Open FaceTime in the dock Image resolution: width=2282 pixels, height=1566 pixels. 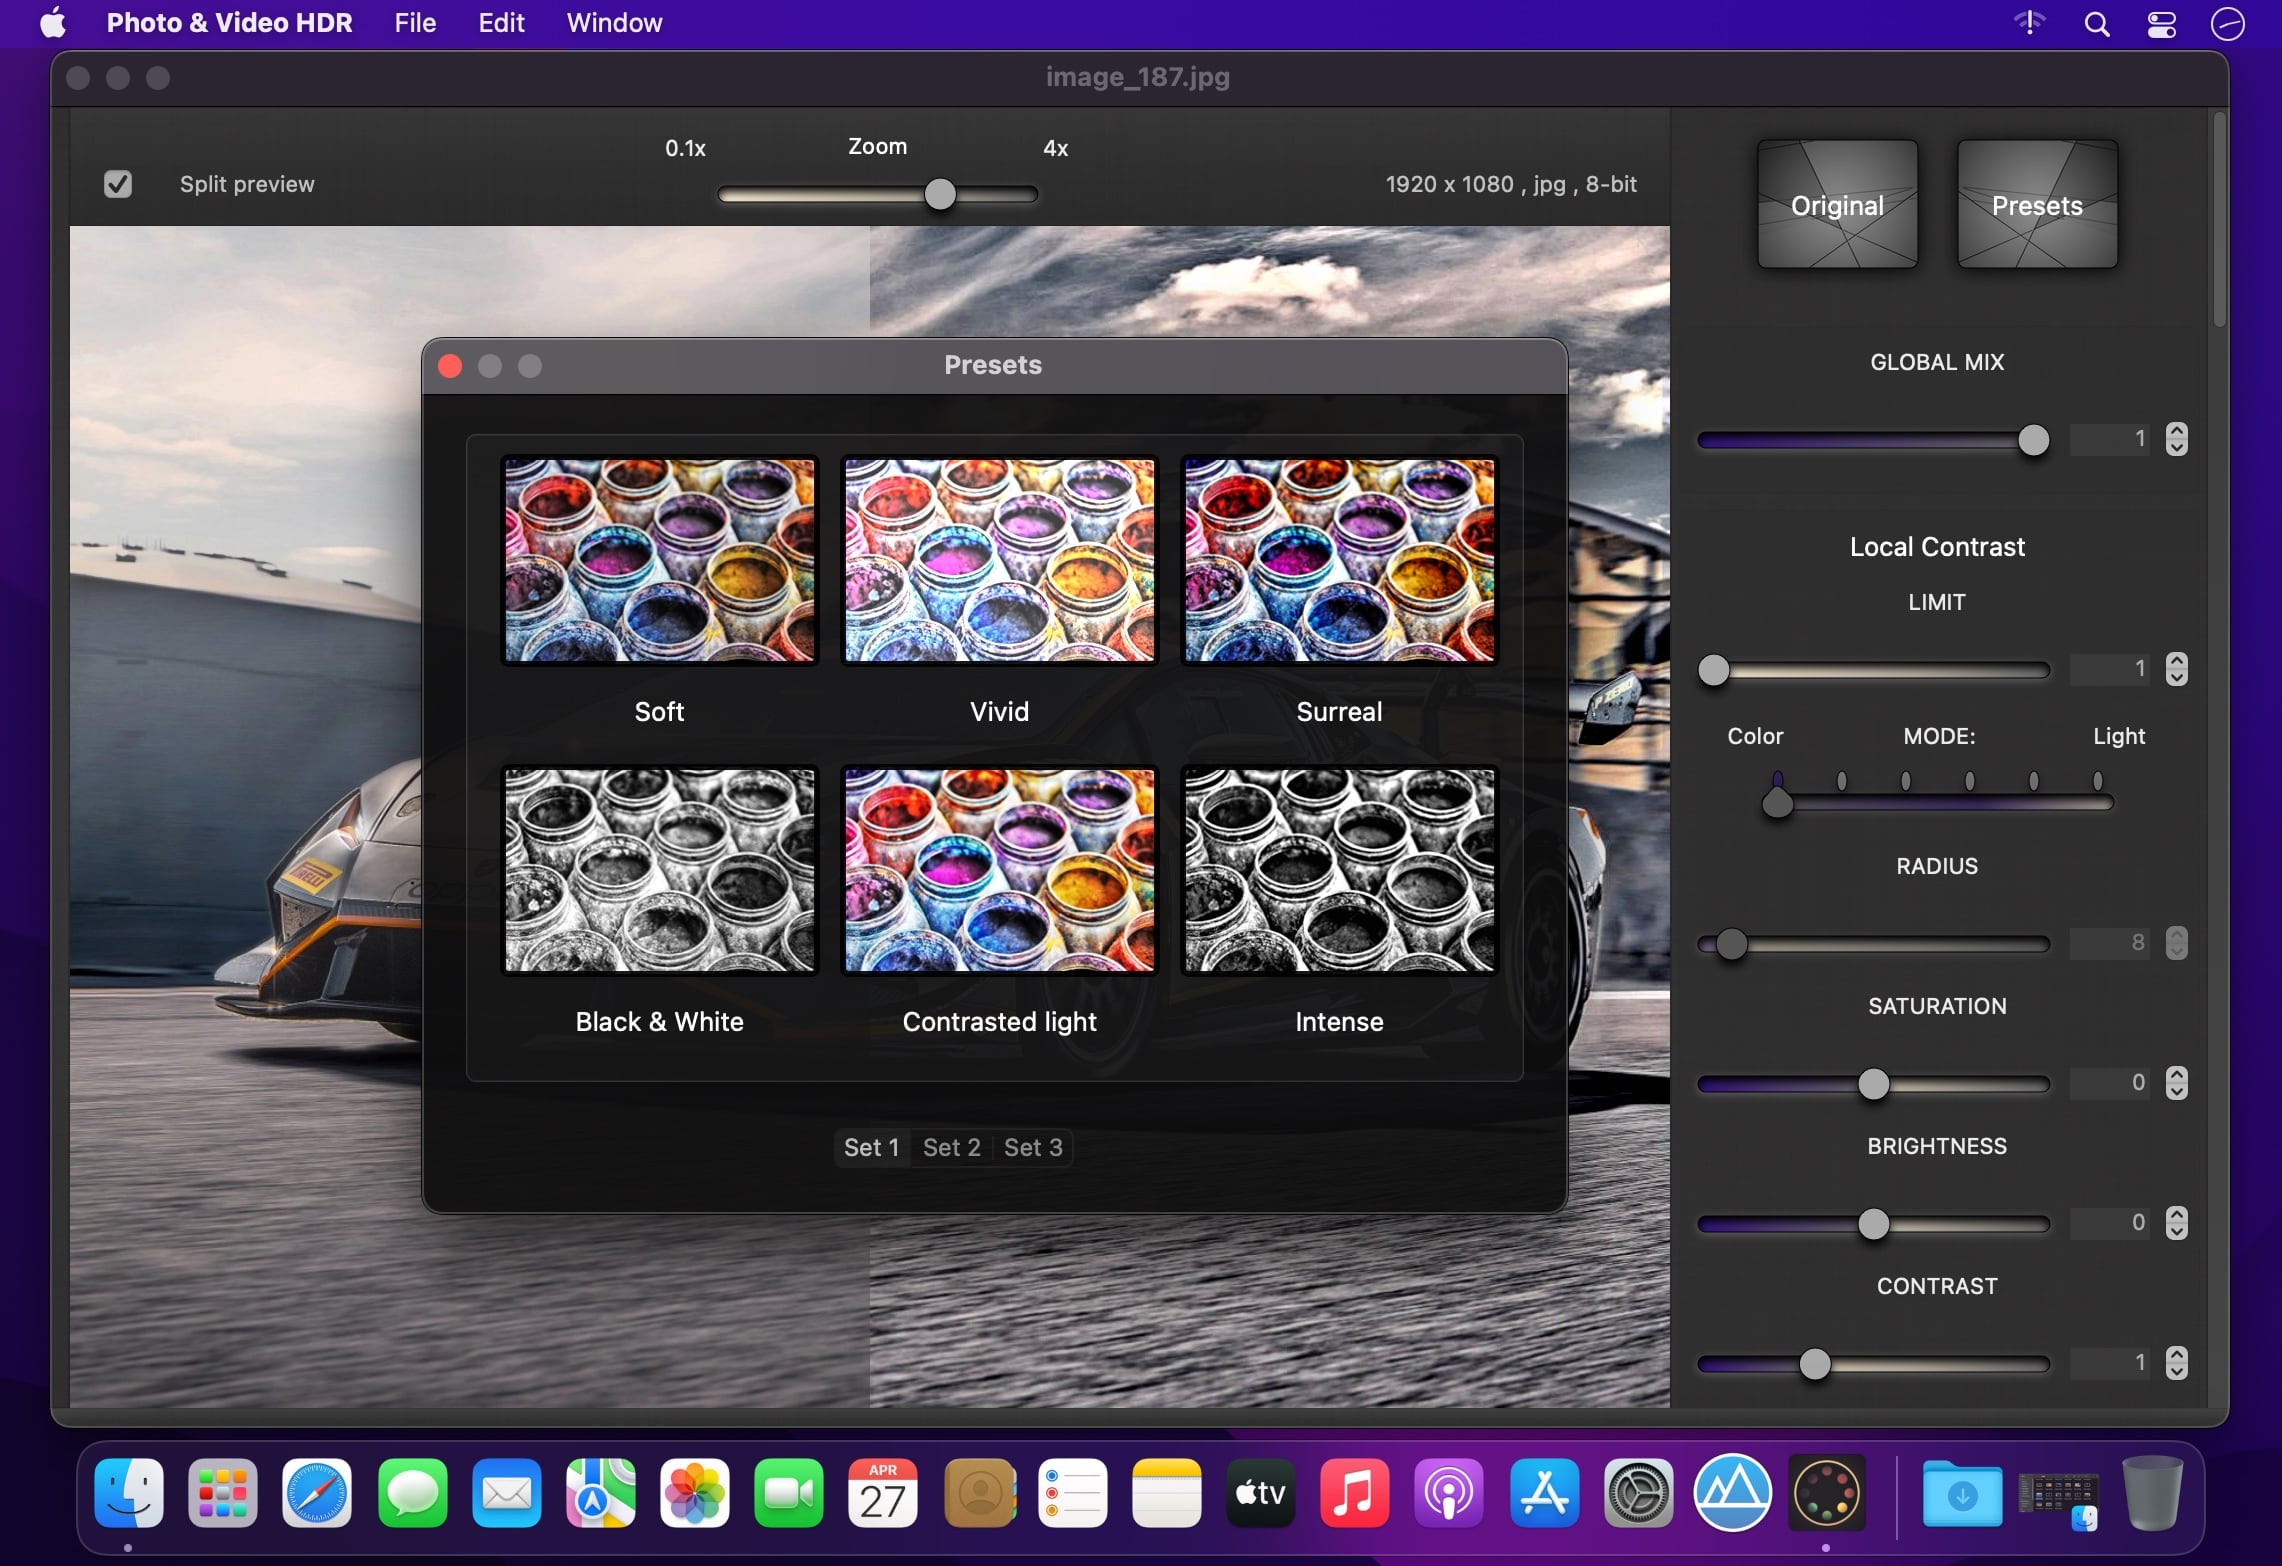tap(789, 1494)
